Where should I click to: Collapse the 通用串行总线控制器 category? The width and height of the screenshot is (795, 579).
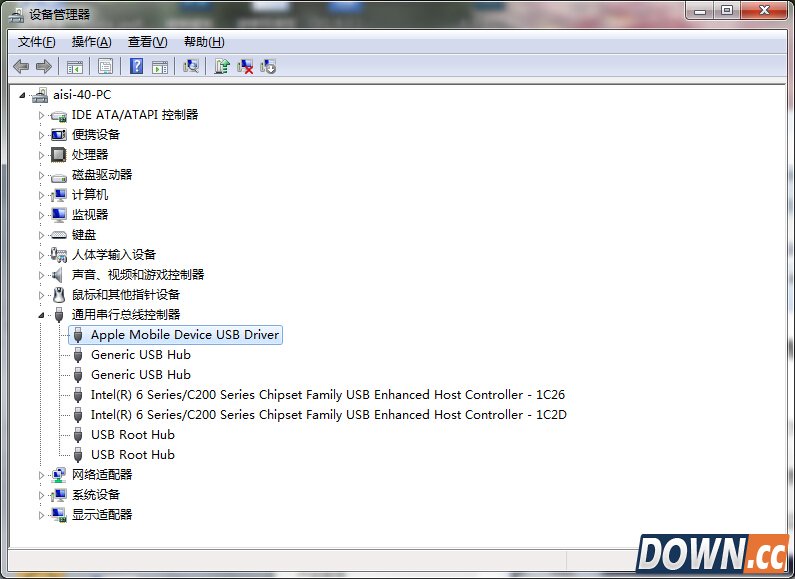coord(42,315)
